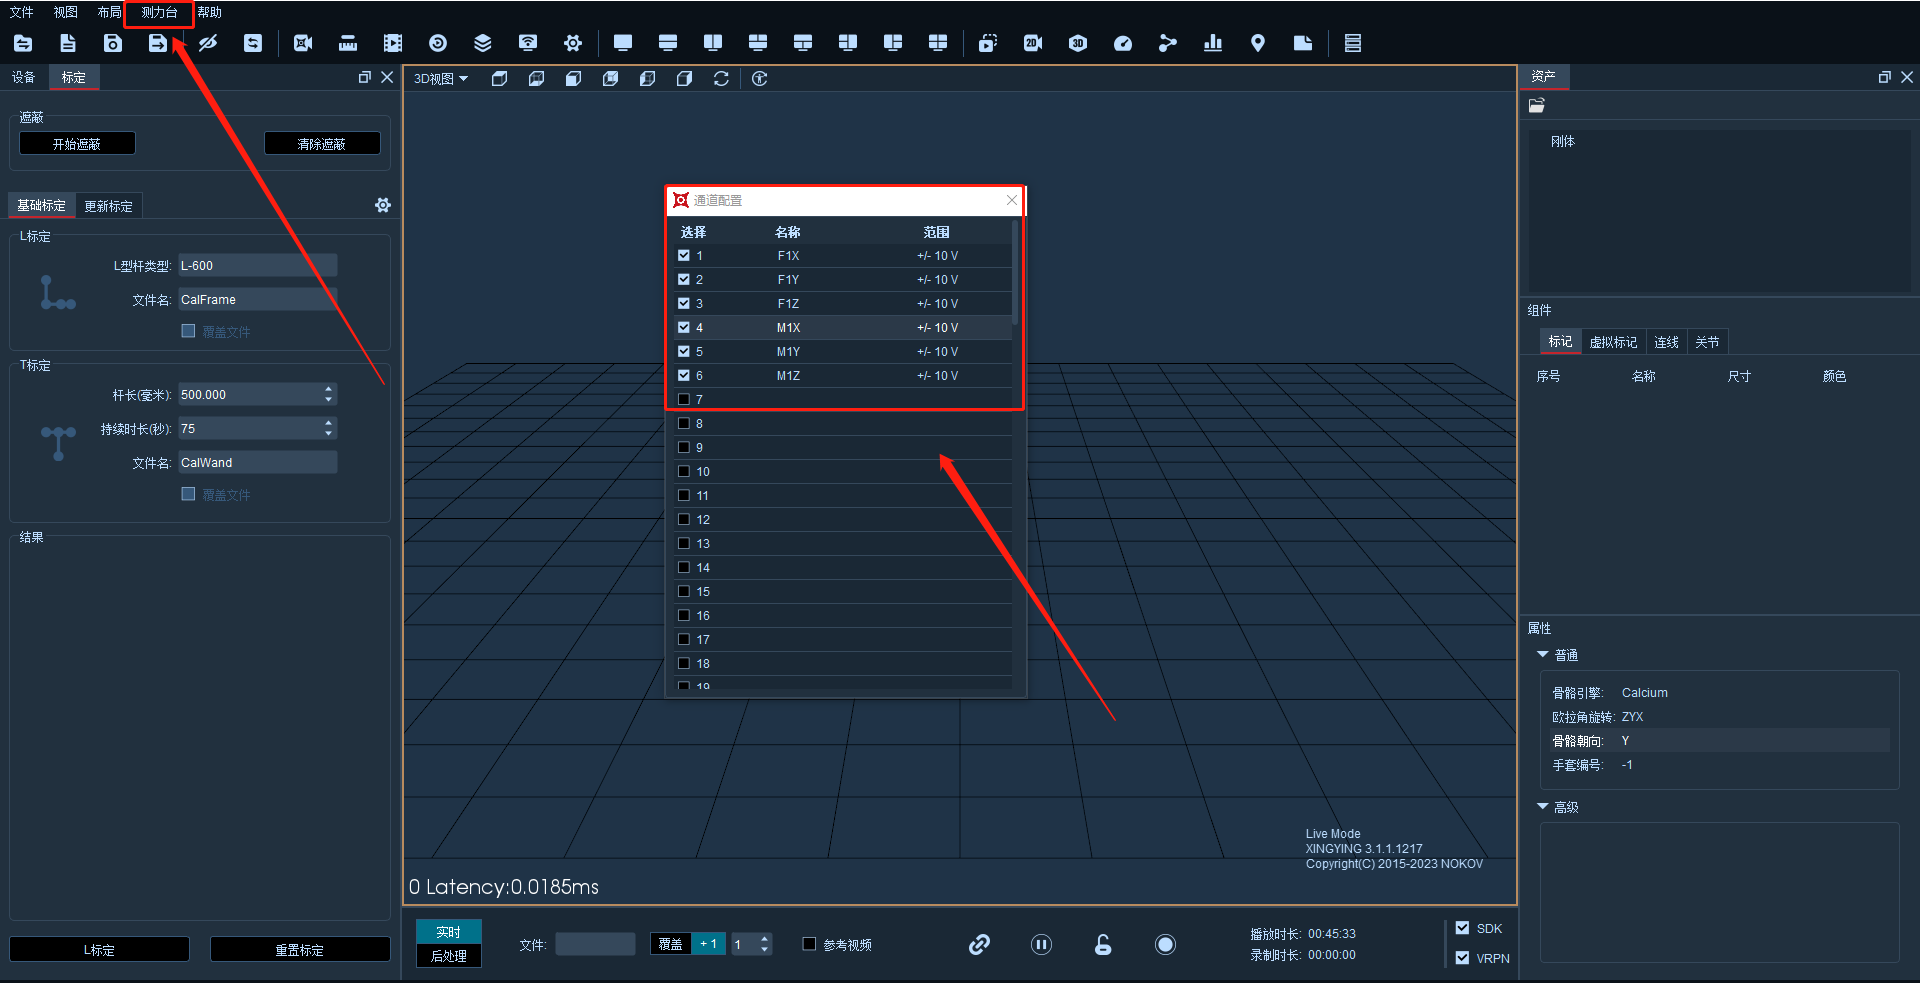Collapse the 普通 properties section
1920x983 pixels.
coord(1543,654)
